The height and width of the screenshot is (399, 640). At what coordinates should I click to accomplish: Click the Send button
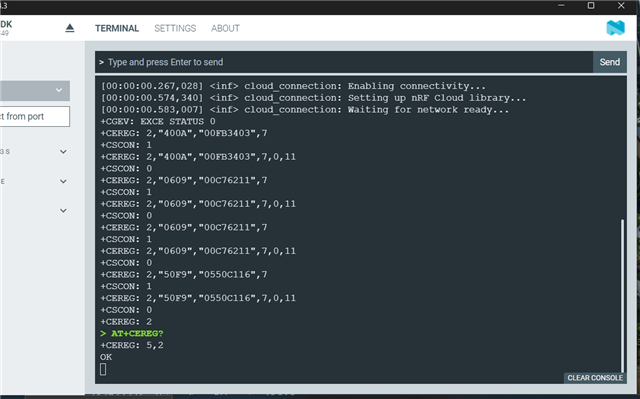609,62
